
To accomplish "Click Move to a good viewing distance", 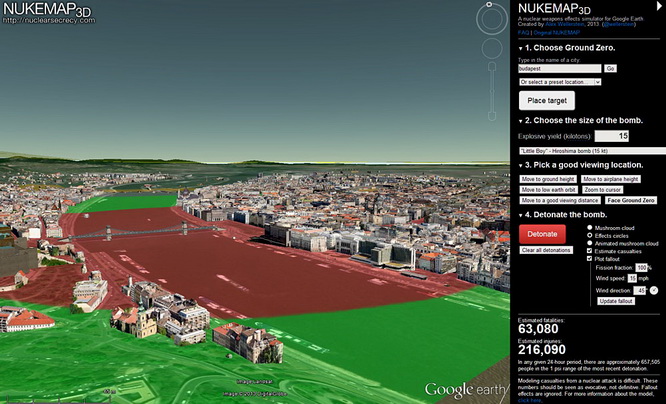I will pyautogui.click(x=560, y=200).
